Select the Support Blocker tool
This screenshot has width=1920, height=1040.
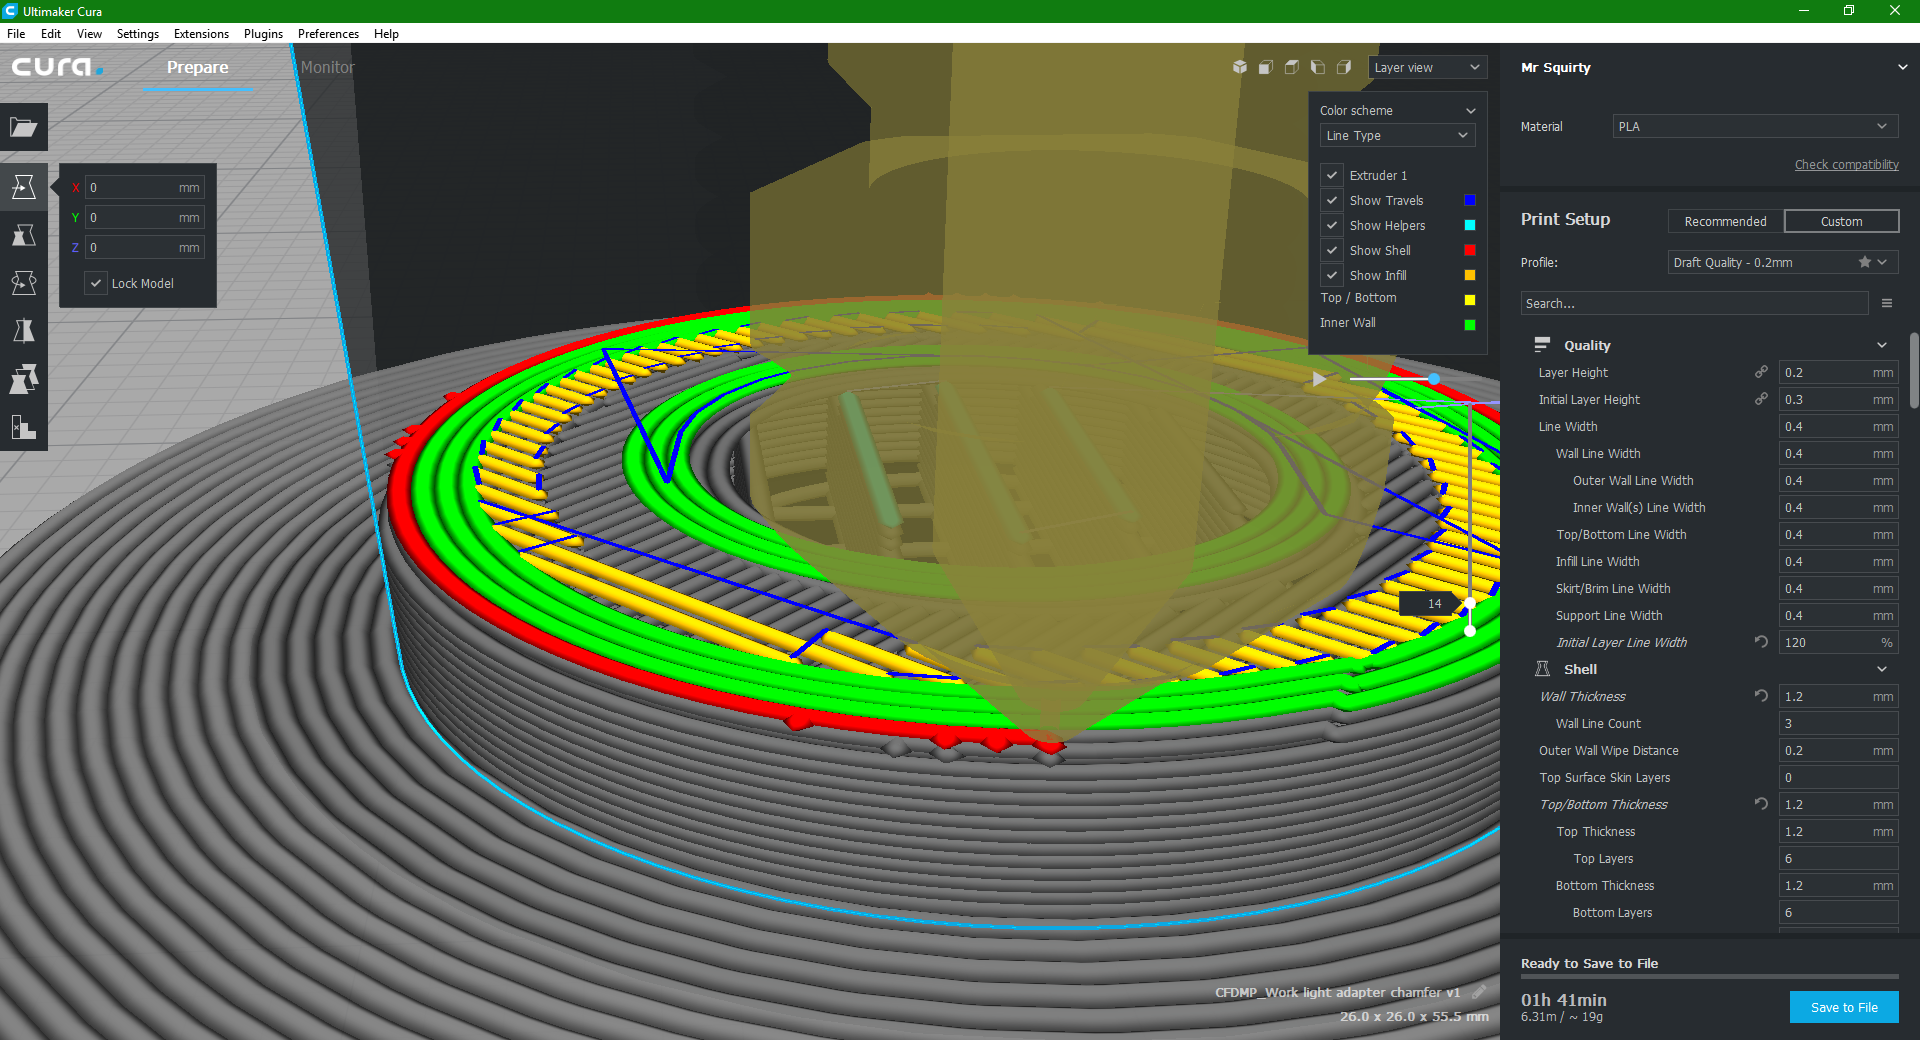point(24,427)
